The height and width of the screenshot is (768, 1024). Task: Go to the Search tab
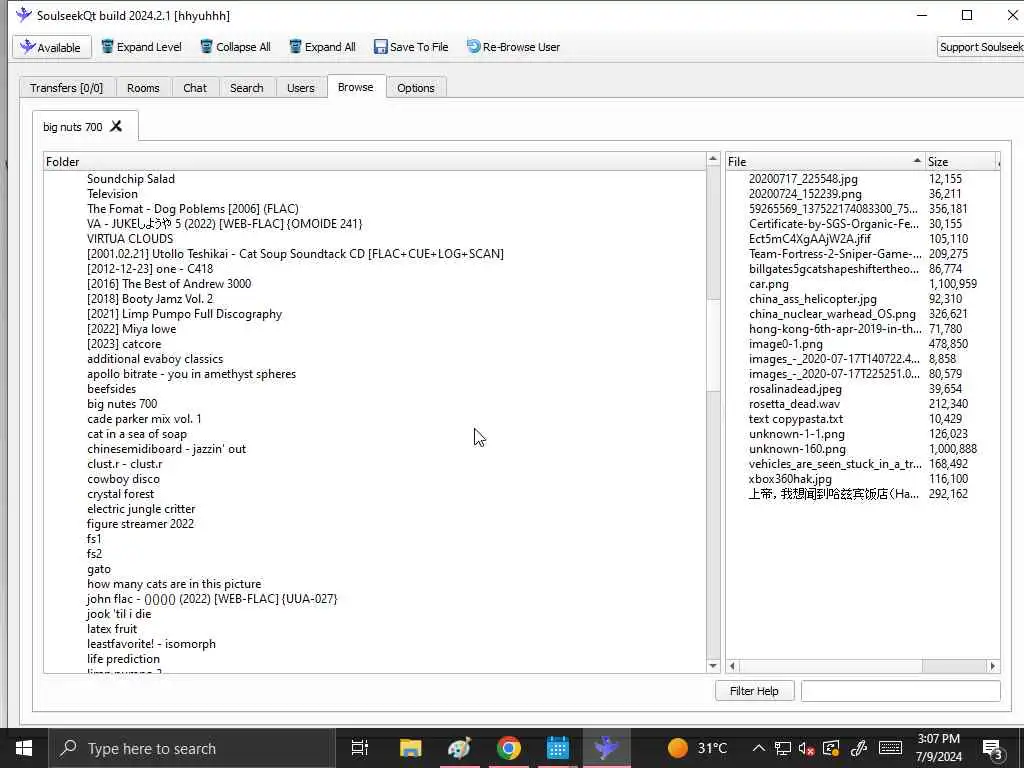pyautogui.click(x=246, y=88)
